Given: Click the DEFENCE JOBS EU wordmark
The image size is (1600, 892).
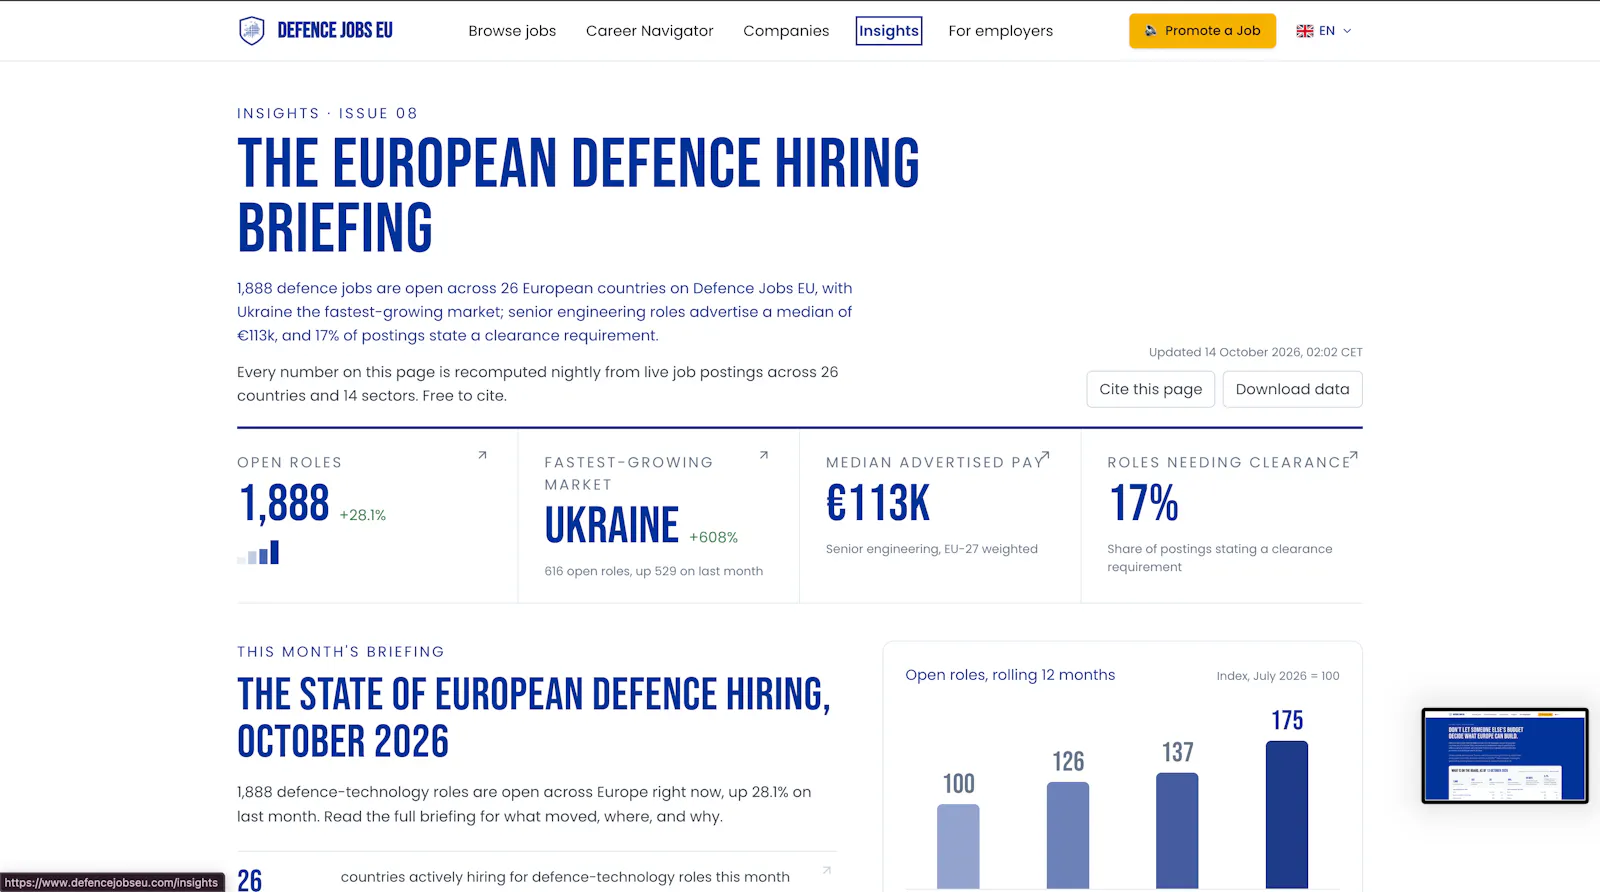Looking at the screenshot, I should point(335,31).
